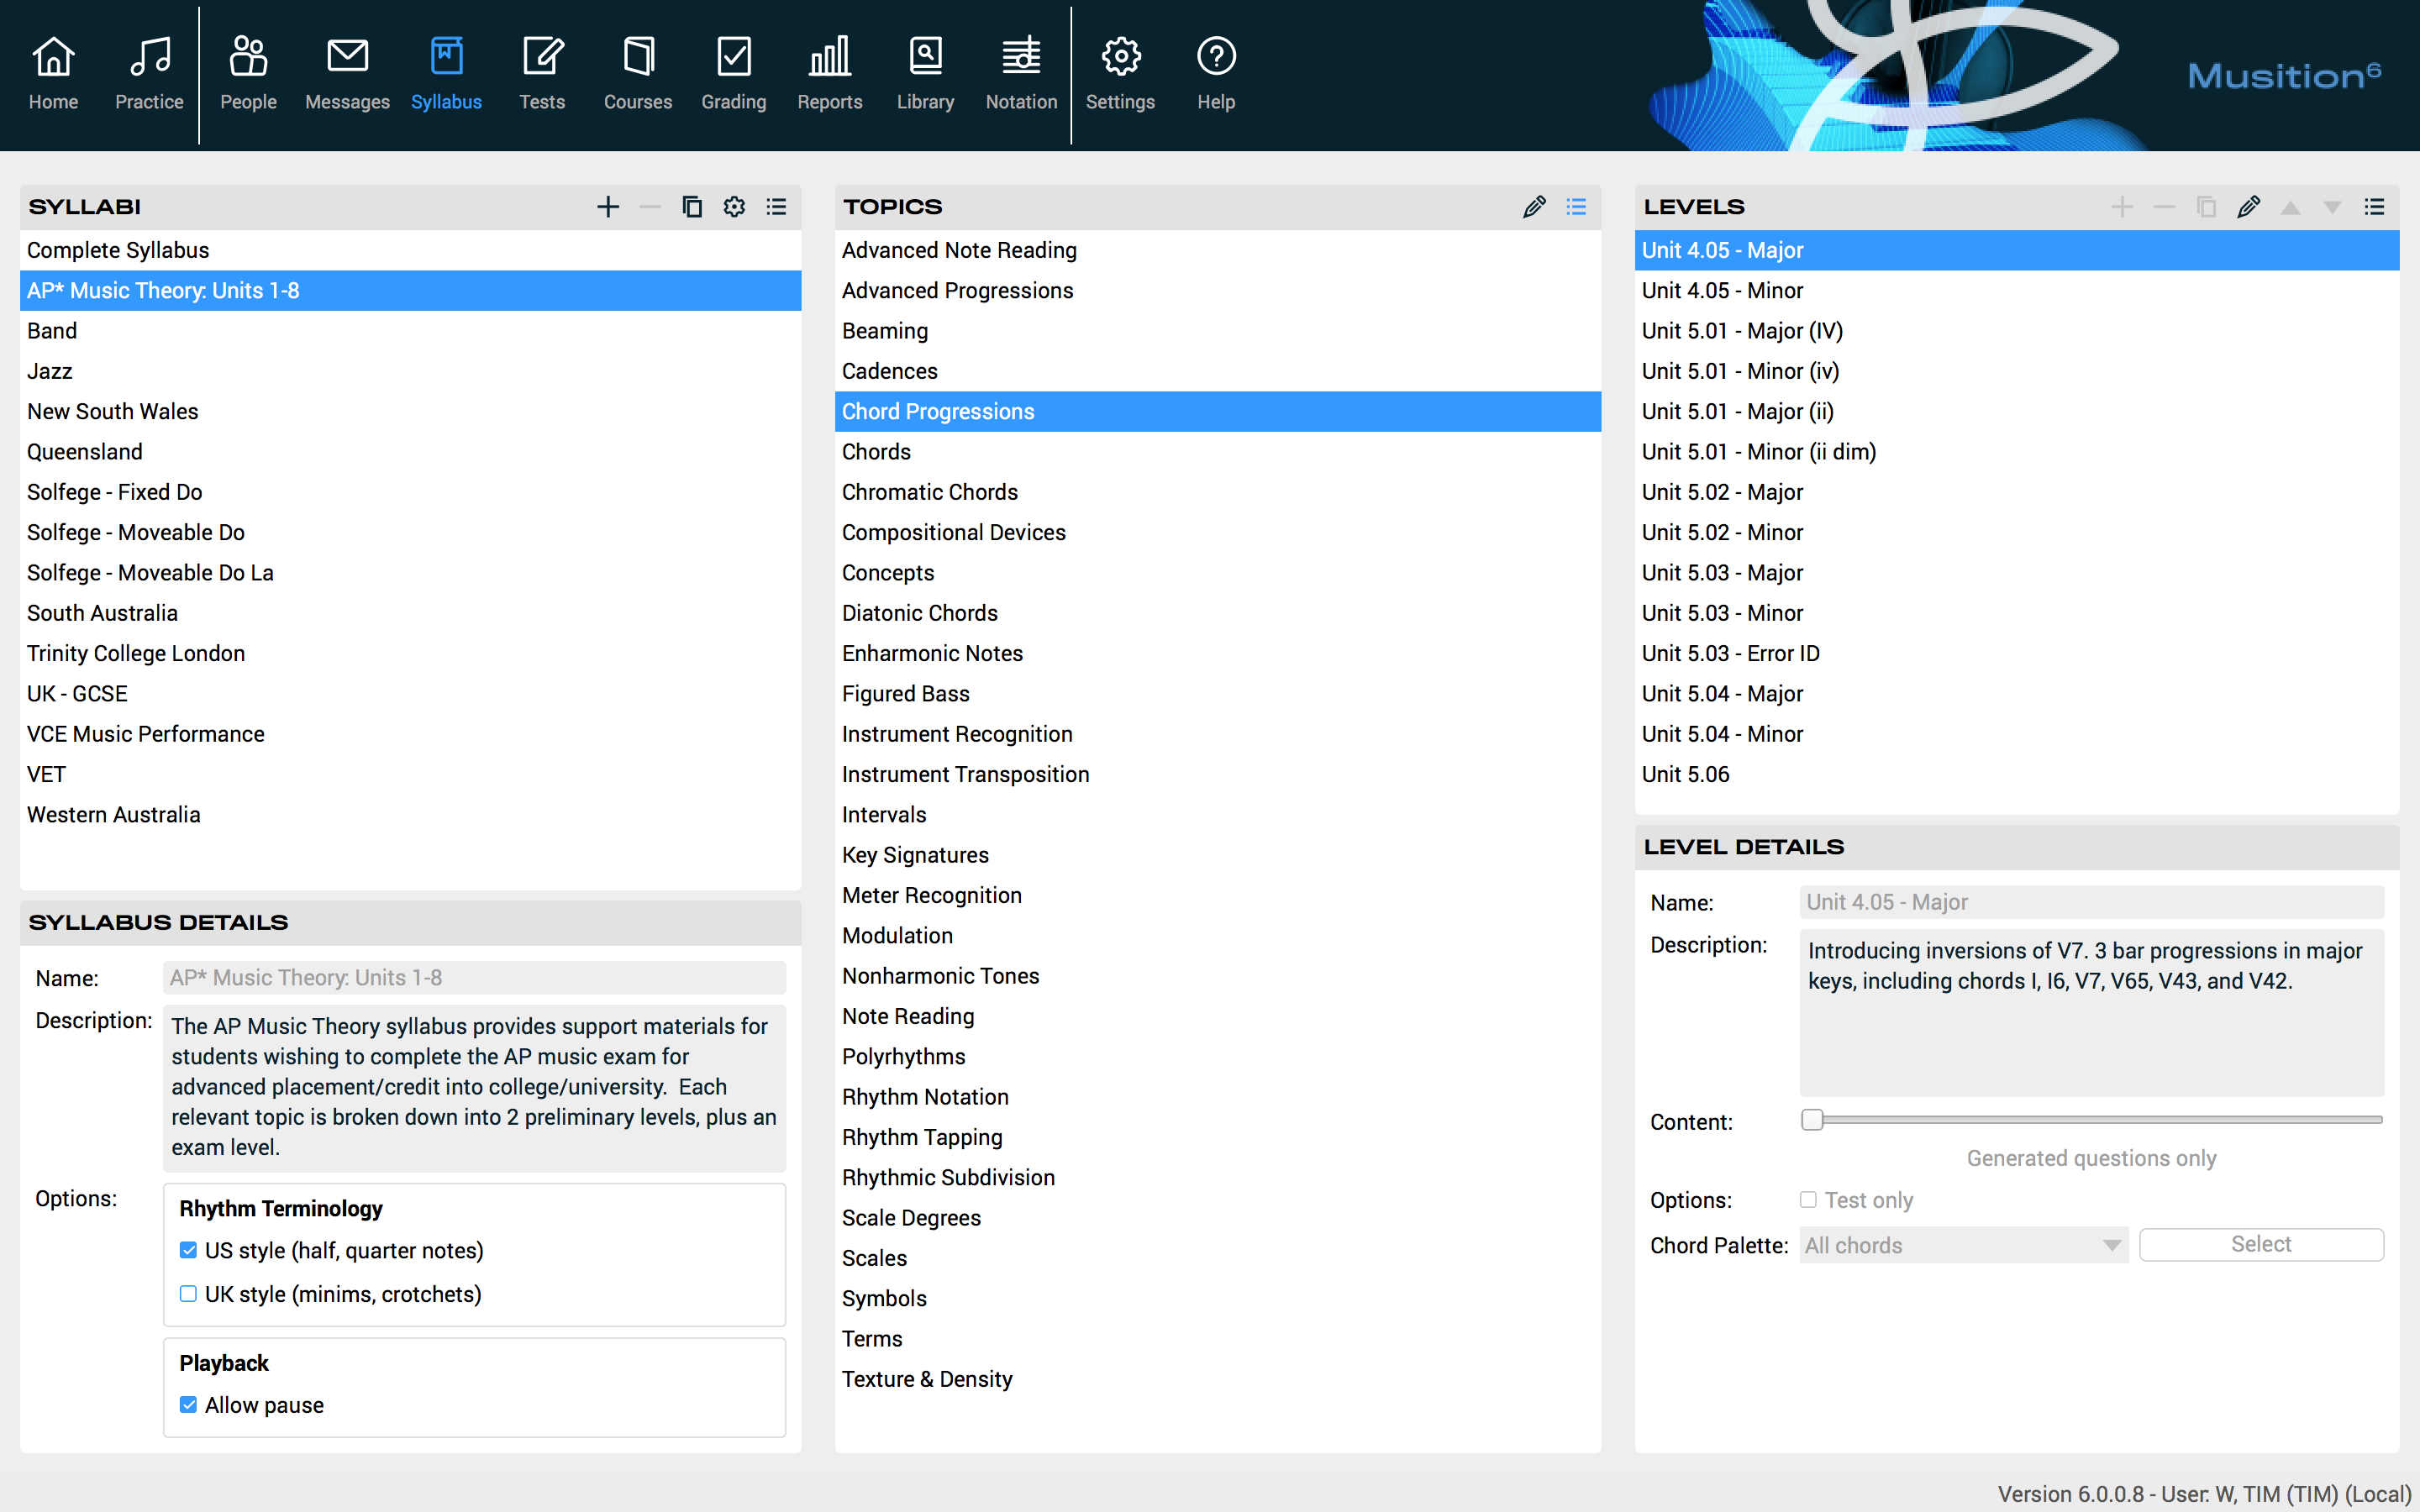The image size is (2420, 1512).
Task: Click the Chord Palette Select button
Action: (2261, 1244)
